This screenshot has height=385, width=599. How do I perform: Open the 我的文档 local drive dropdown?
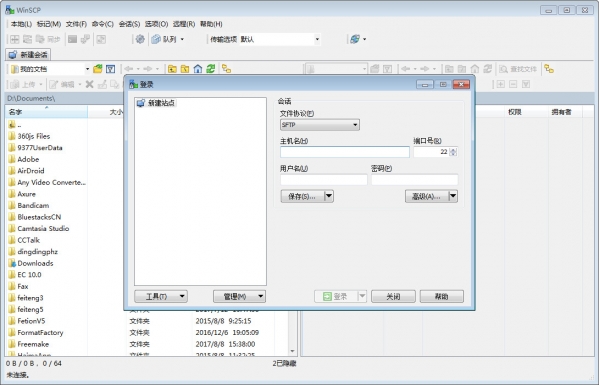pyautogui.click(x=87, y=69)
